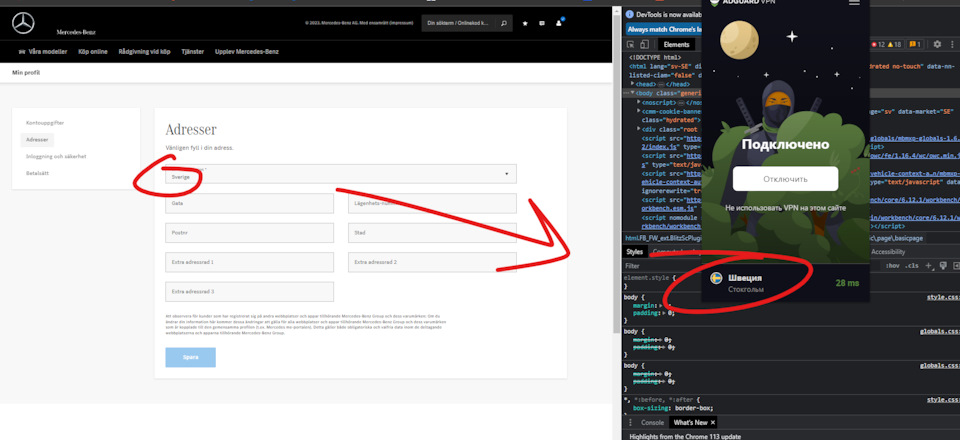This screenshot has height=440, width=960.
Task: Toggle device toolbar icon in DevTools
Action: point(643,45)
